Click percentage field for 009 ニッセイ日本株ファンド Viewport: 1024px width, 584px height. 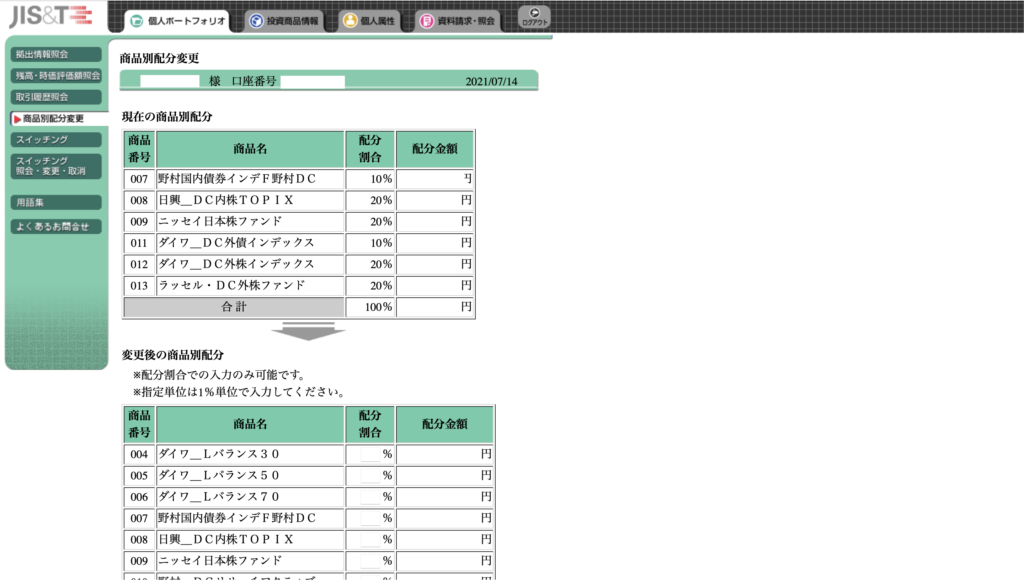click(x=370, y=561)
